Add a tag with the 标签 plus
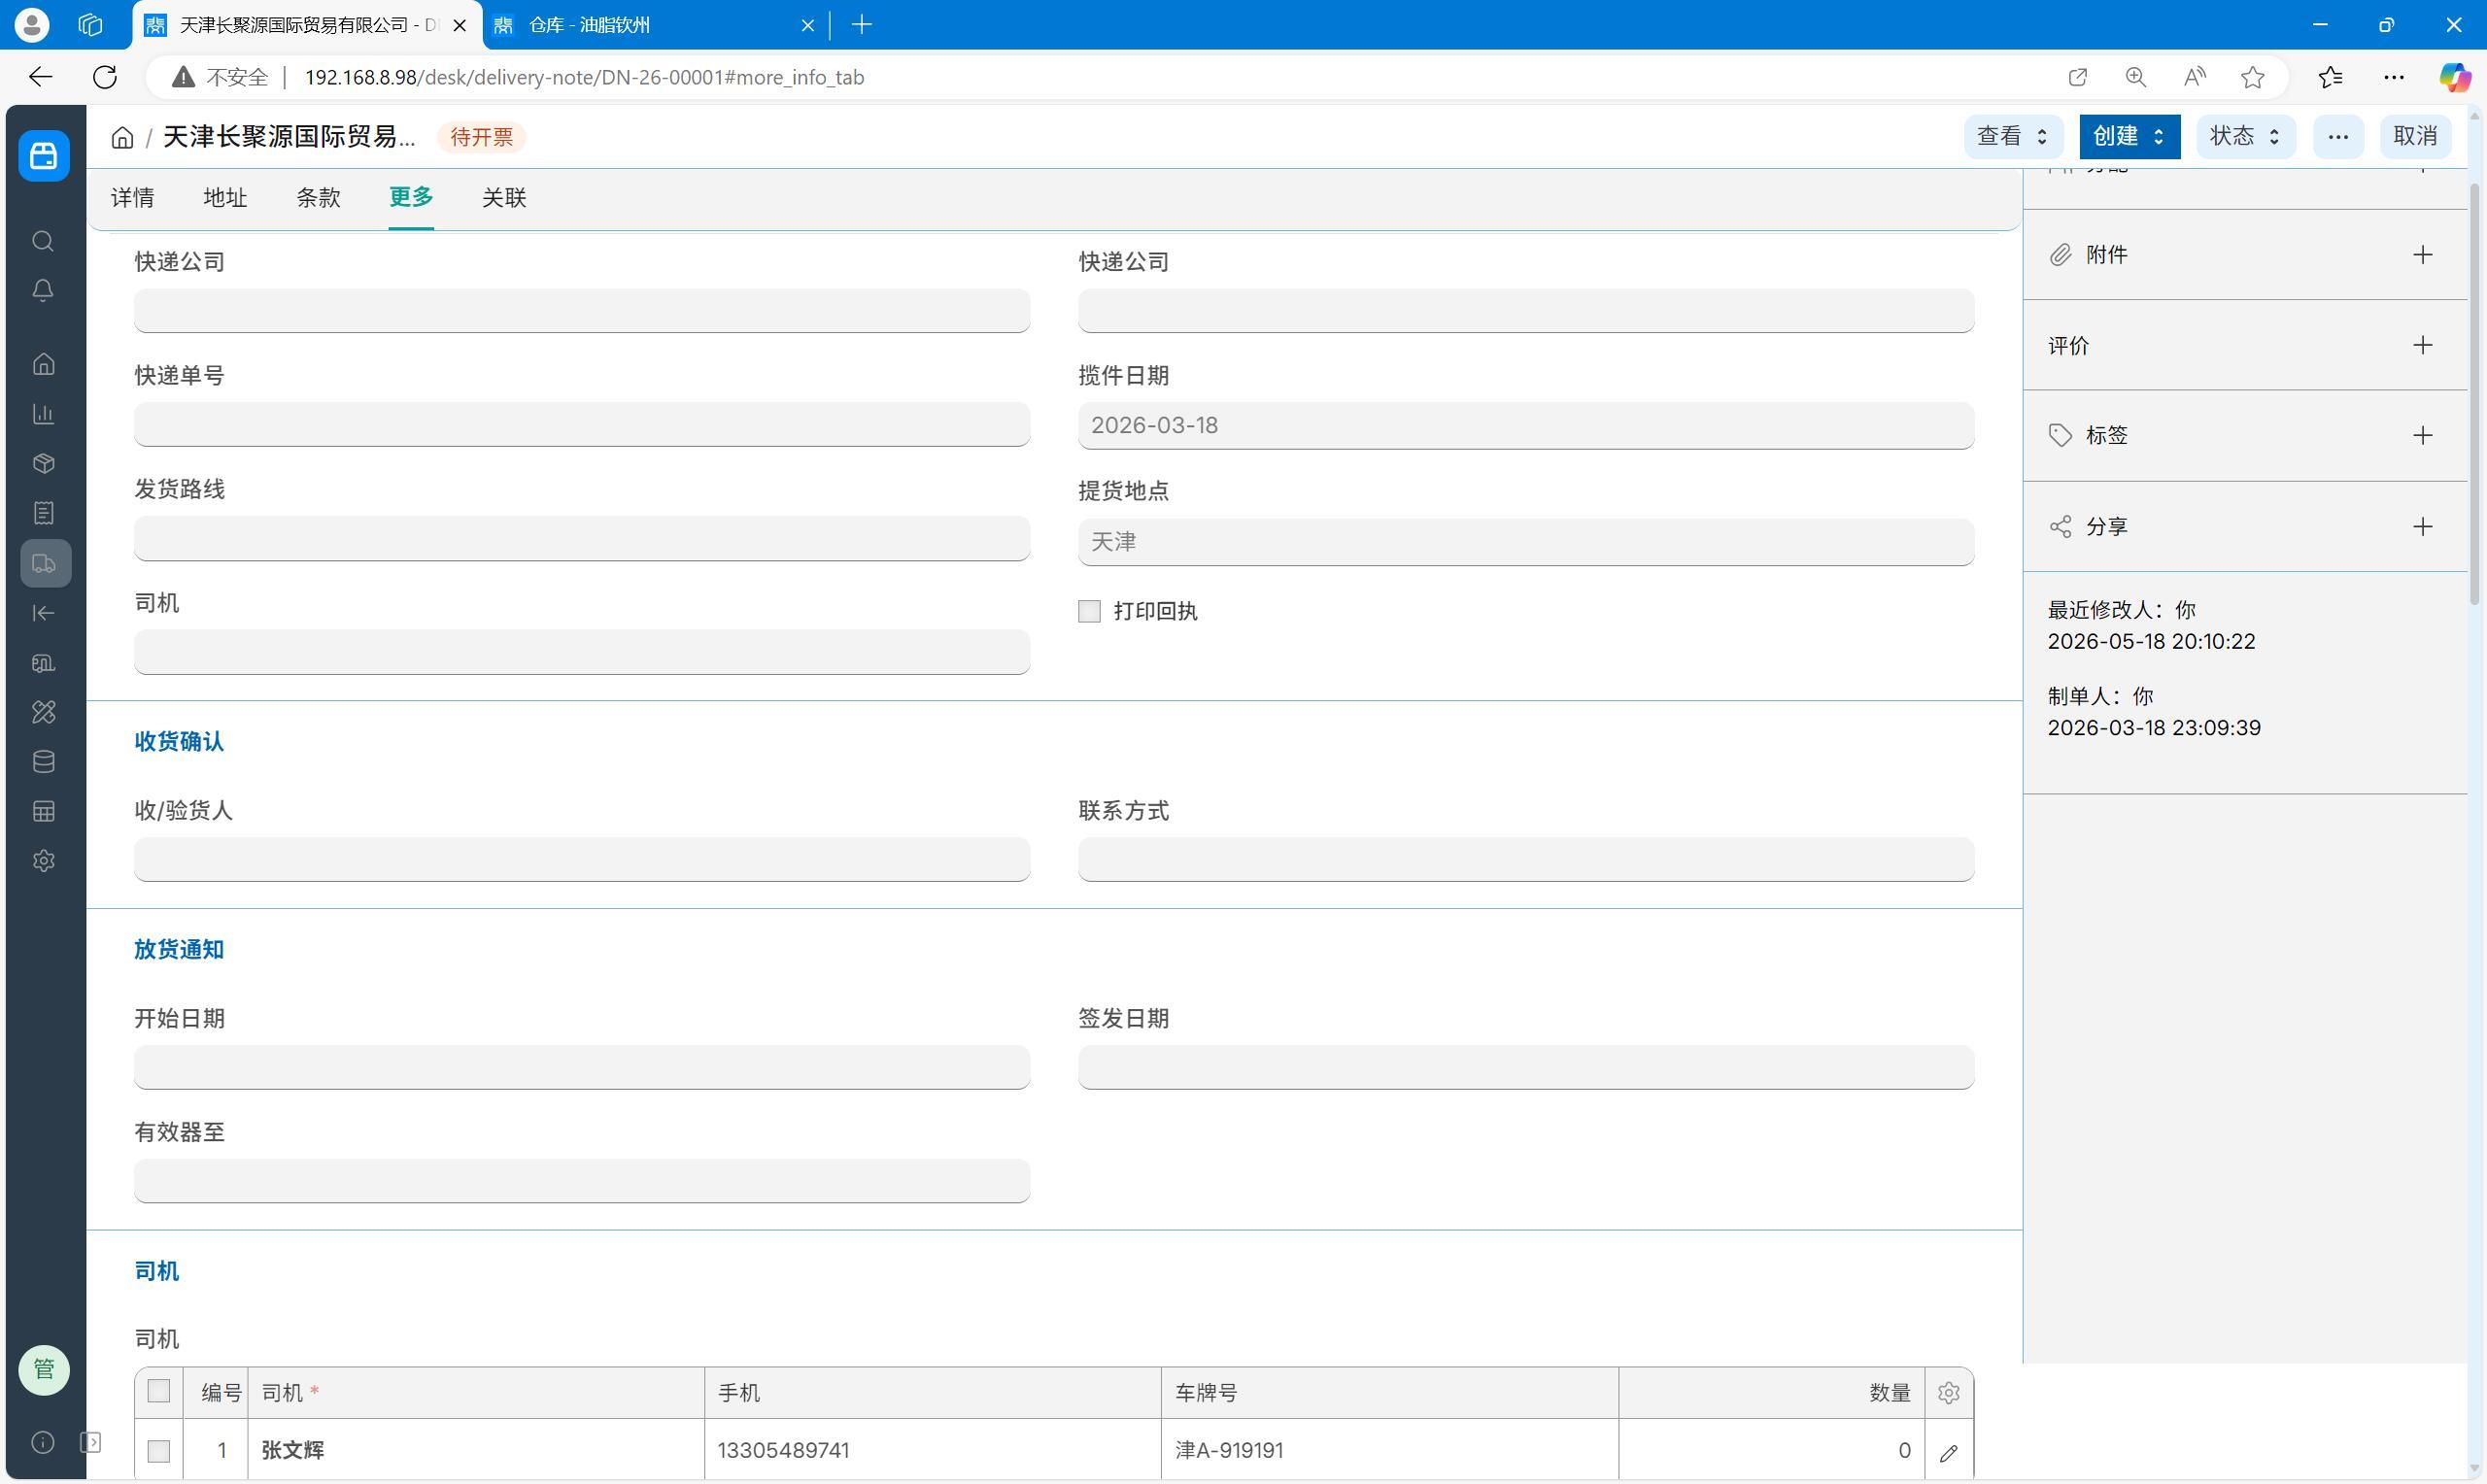 [2422, 435]
